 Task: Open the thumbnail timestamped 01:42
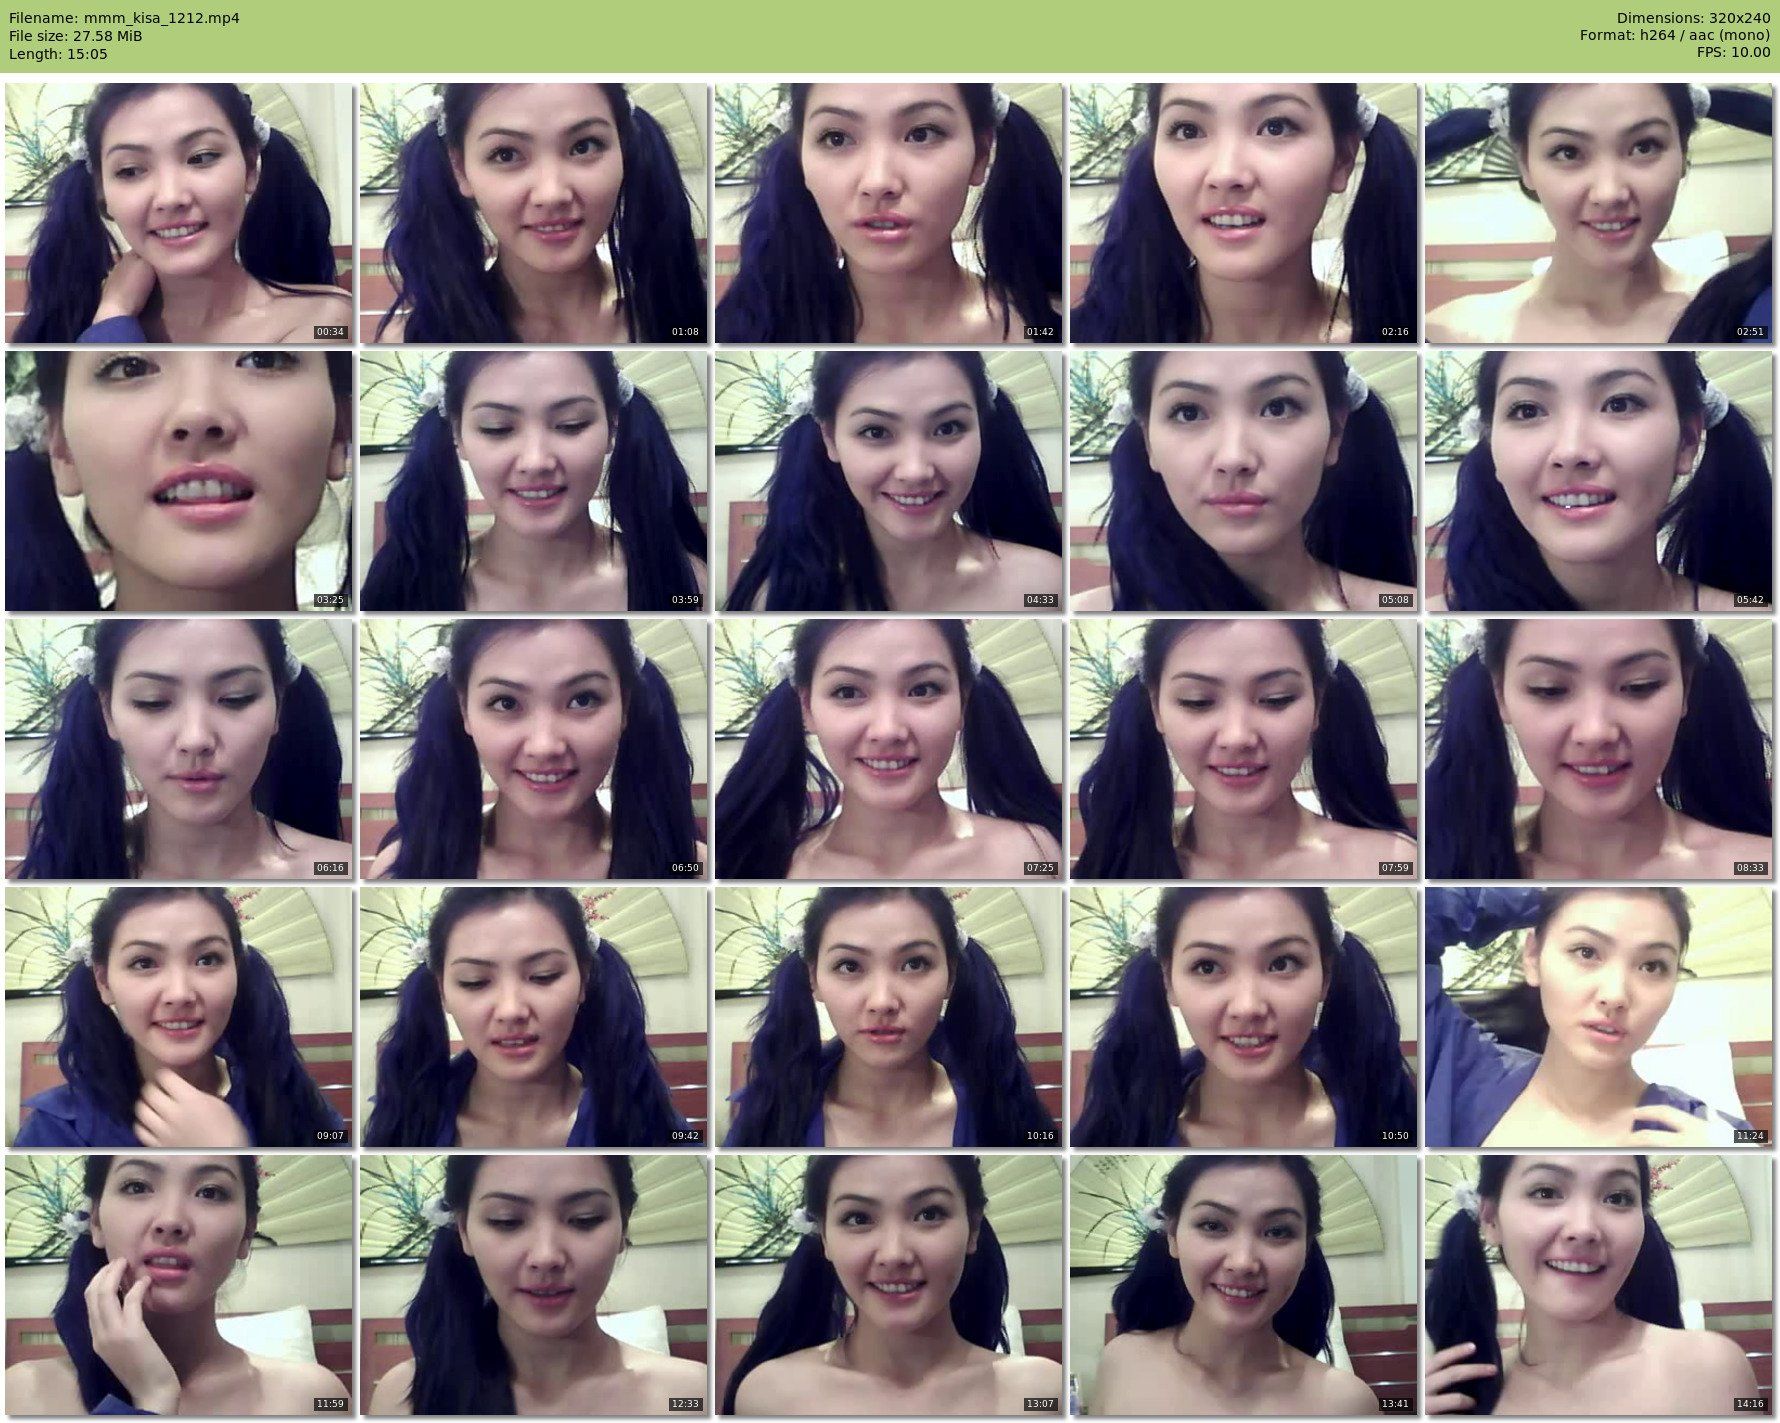tap(888, 213)
